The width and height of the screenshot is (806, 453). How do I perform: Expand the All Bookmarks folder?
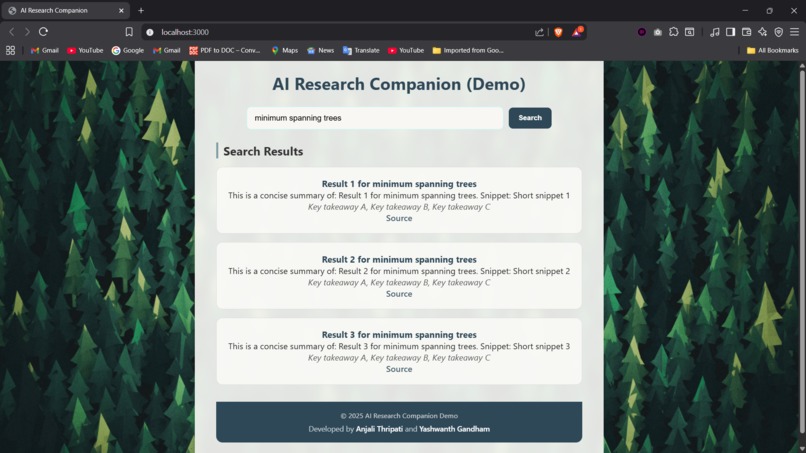click(x=773, y=50)
